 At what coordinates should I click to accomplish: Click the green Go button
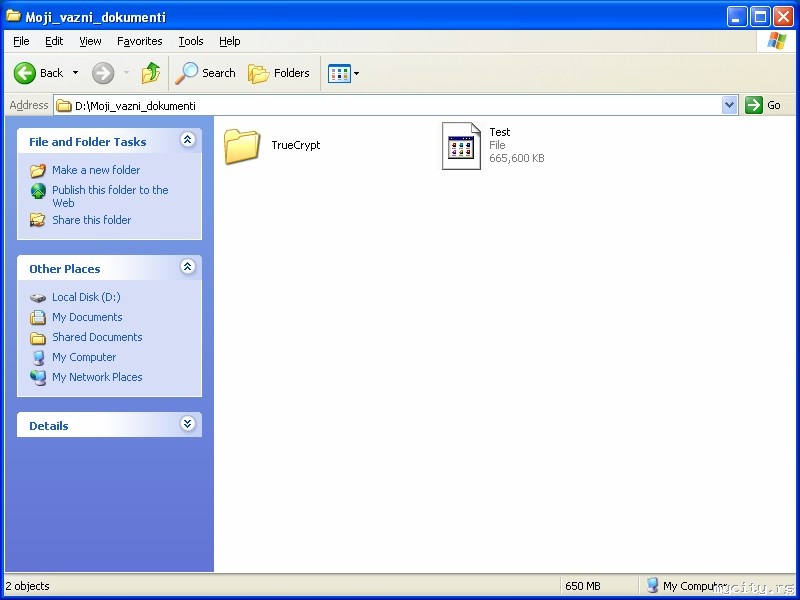click(763, 105)
